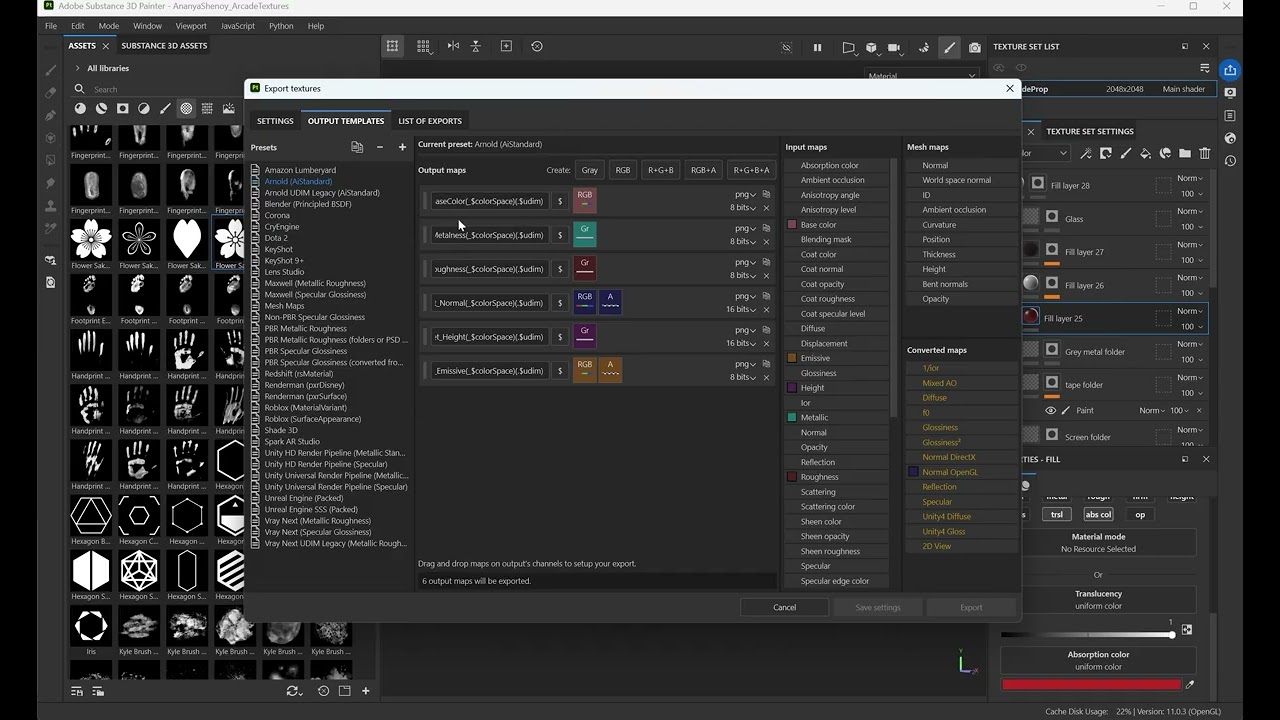Click the symmetry mirror icon in viewport toolbar

coord(453,46)
